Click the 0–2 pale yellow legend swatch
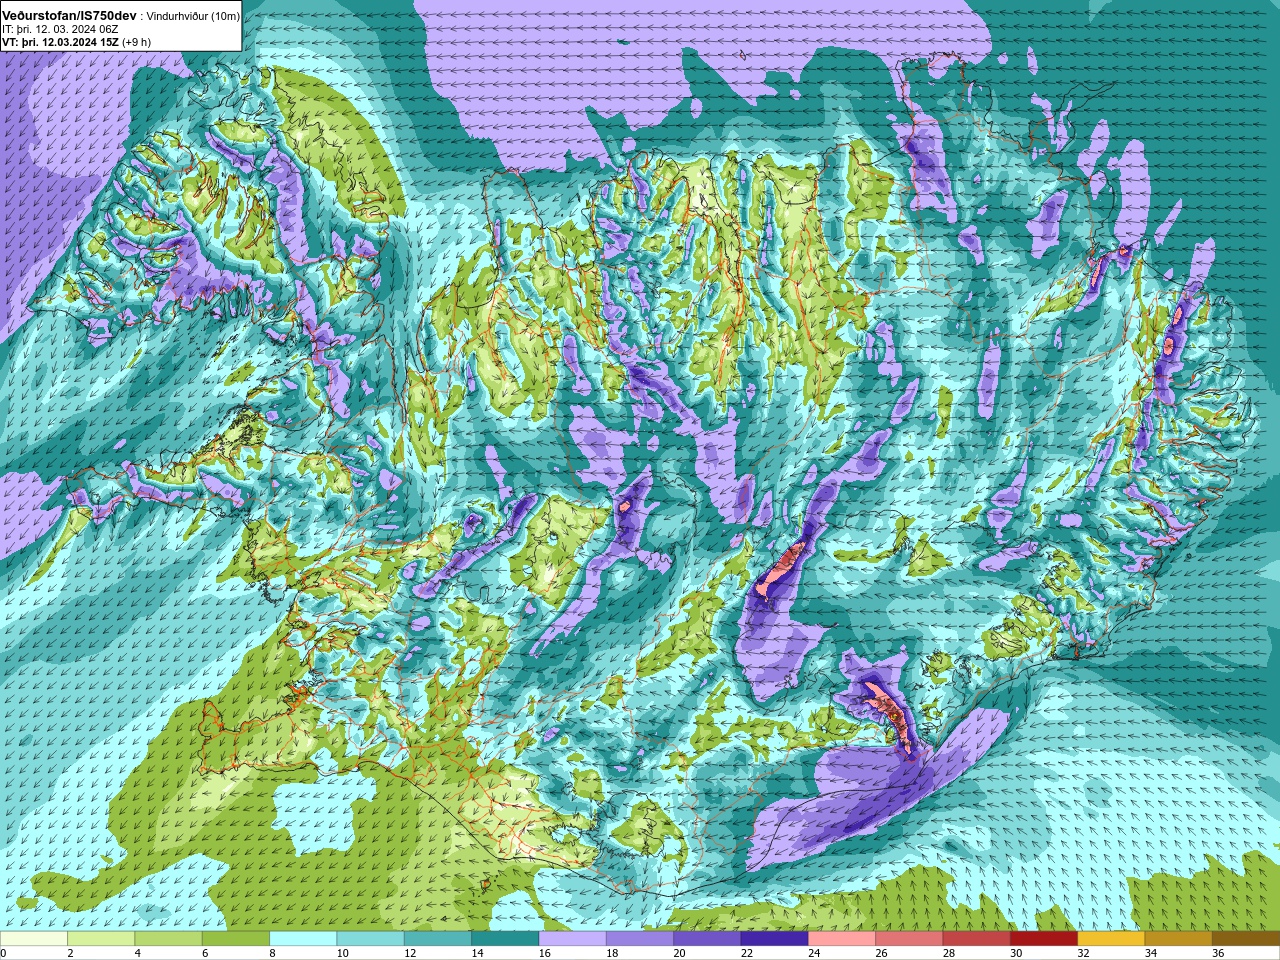1280x960 pixels. (34, 939)
